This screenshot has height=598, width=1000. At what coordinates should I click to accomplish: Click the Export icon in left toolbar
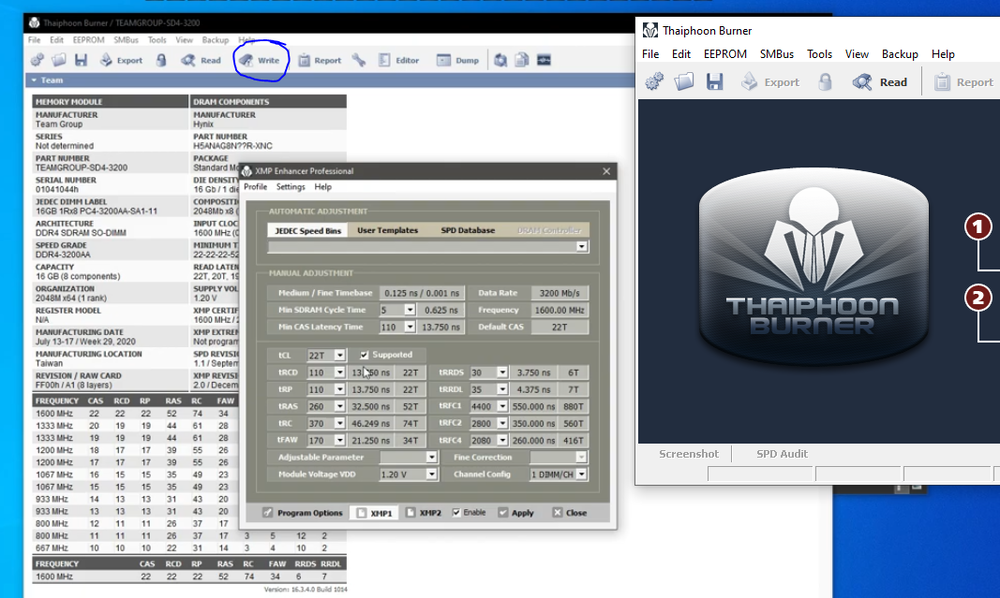point(120,60)
